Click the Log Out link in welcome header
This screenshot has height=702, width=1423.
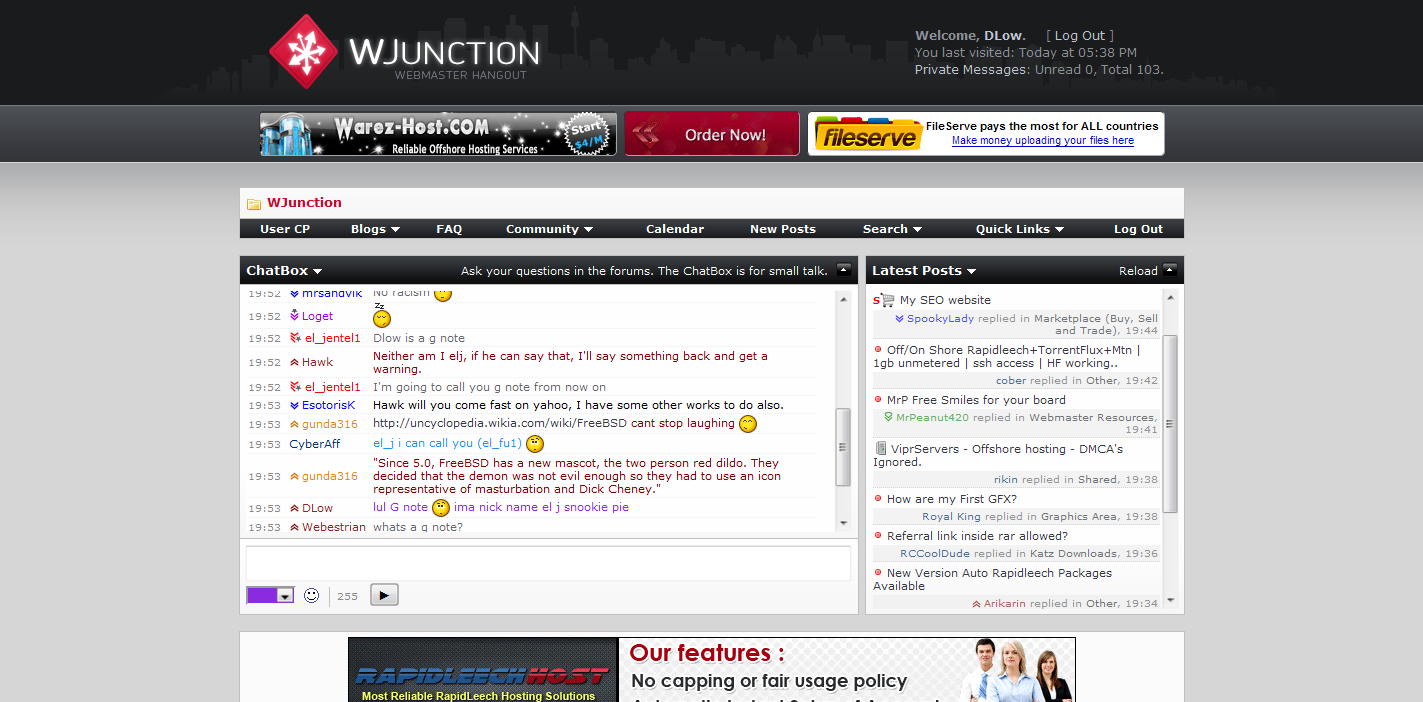(1079, 35)
